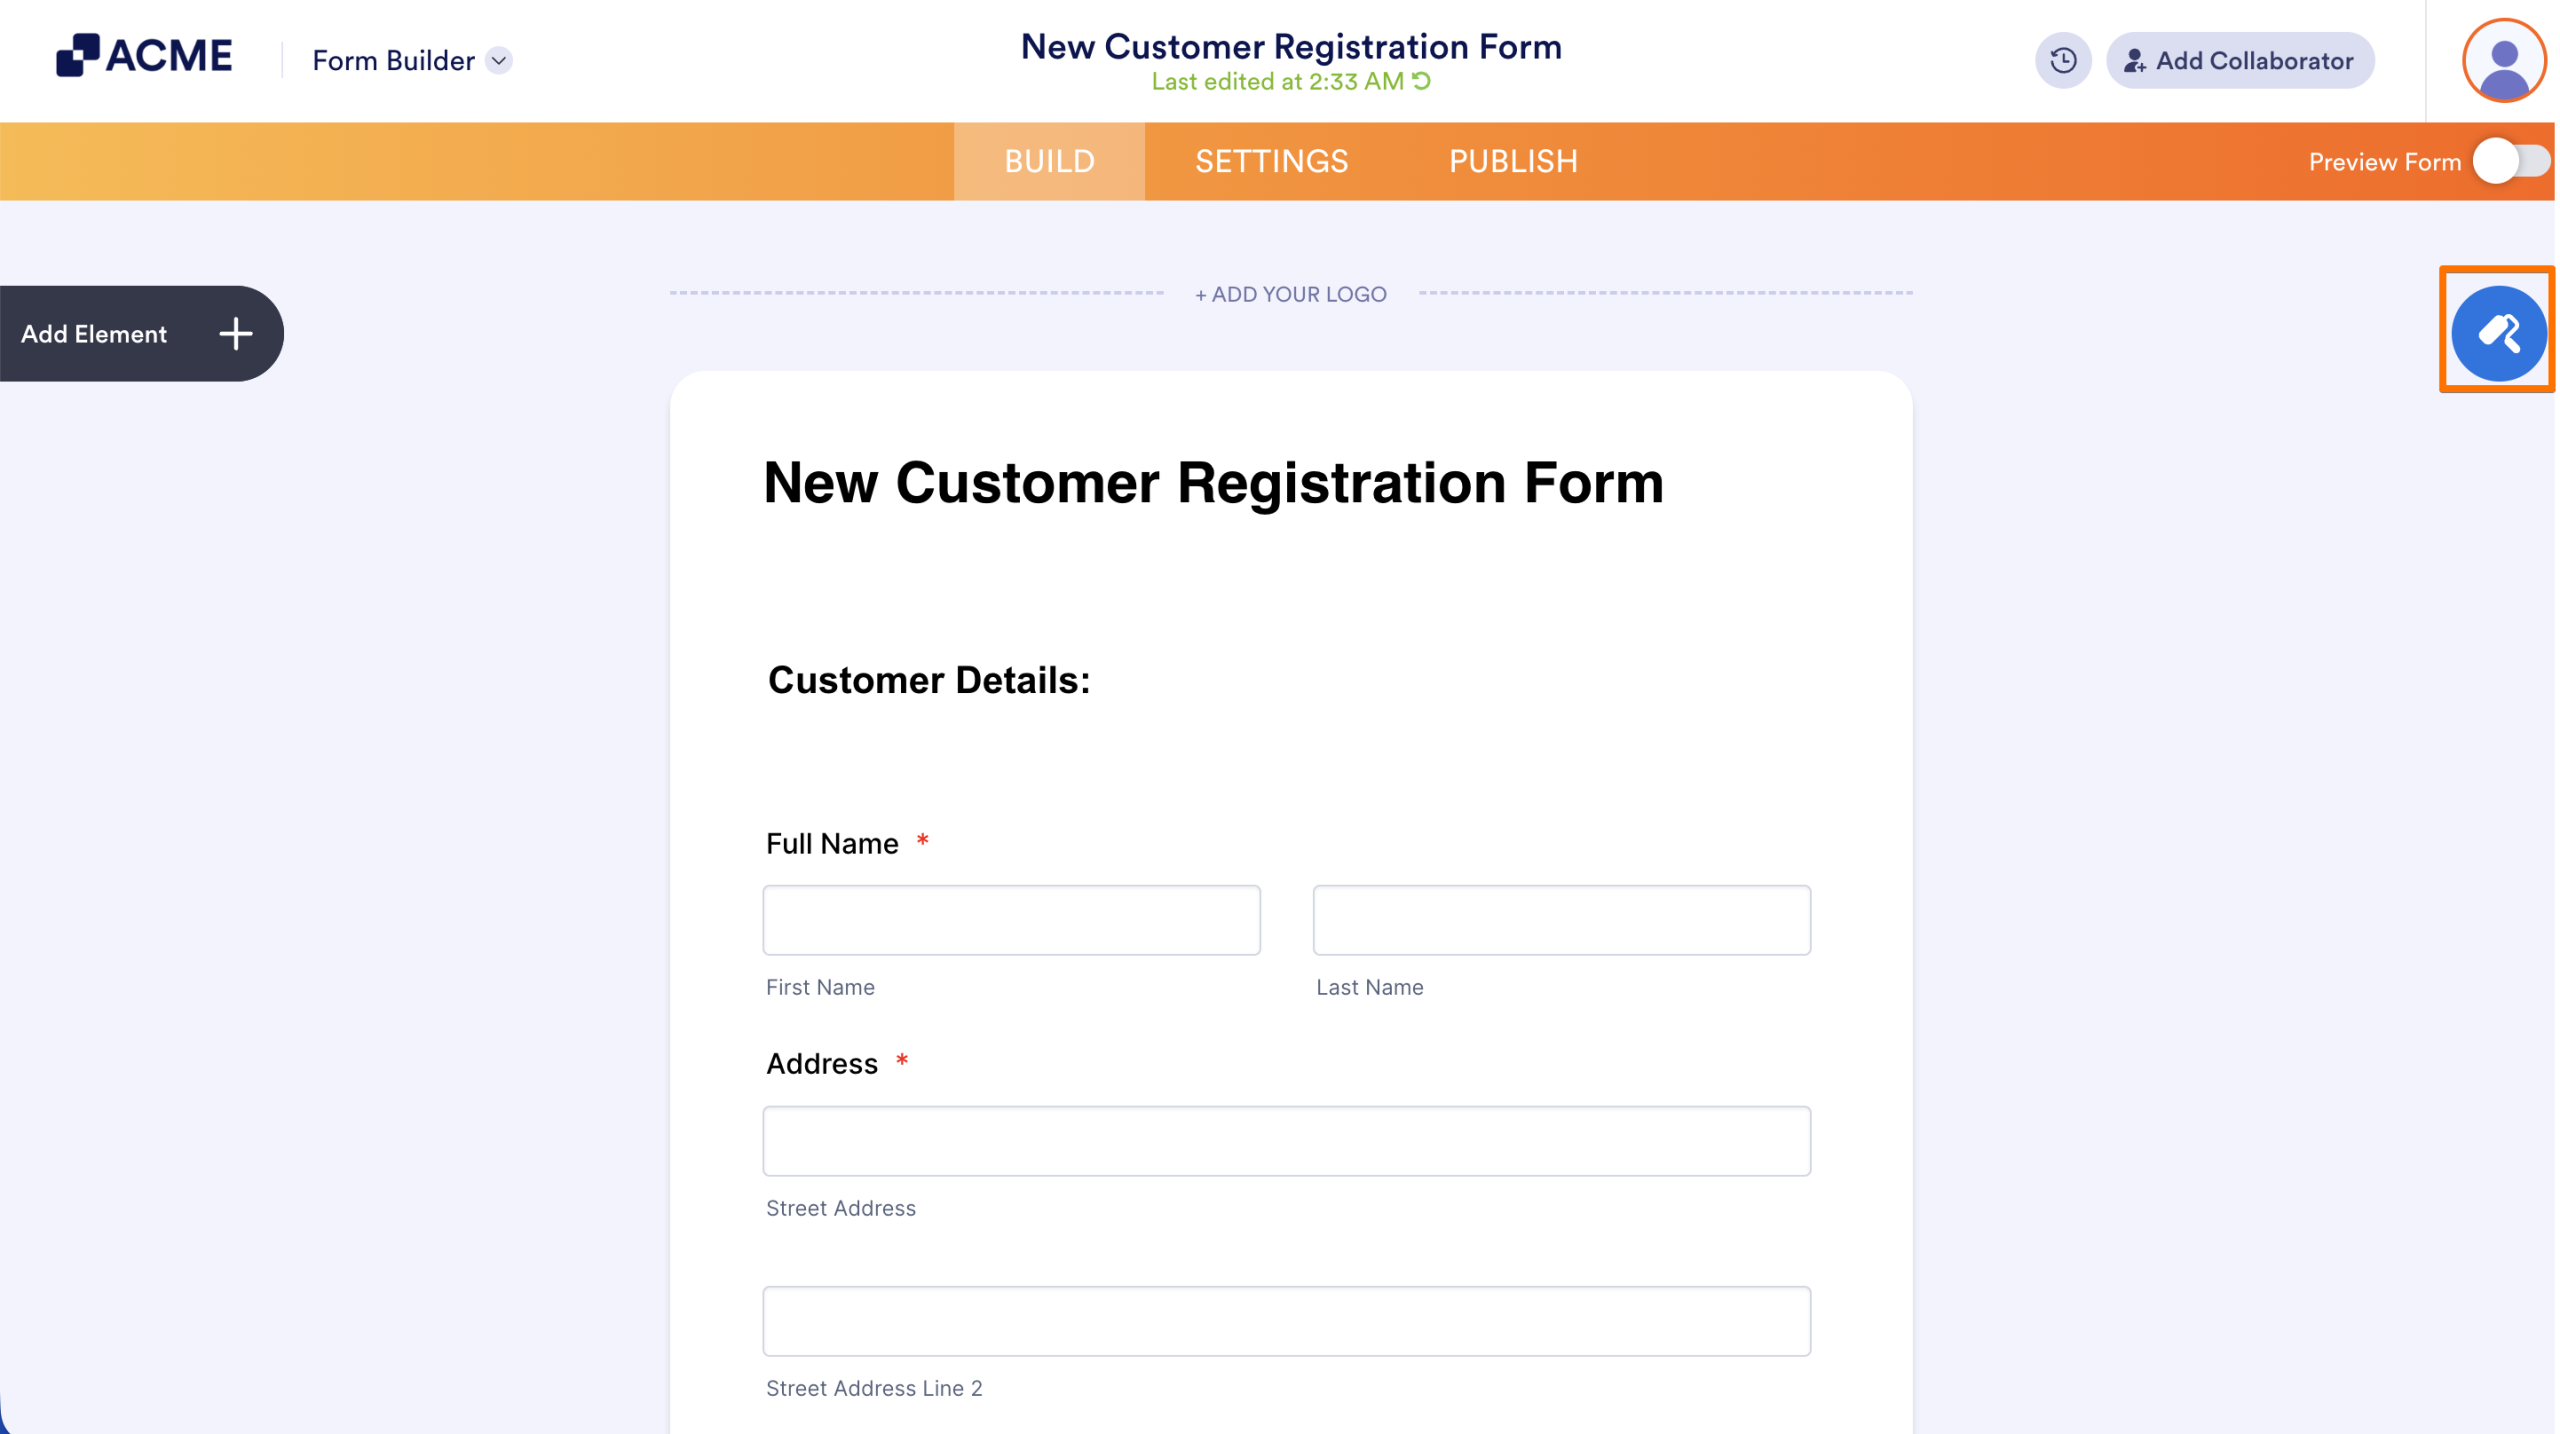Select the + ADD YOUR LOGO placeholder
Screen dimensions: 2560x1434
[x=1290, y=293]
